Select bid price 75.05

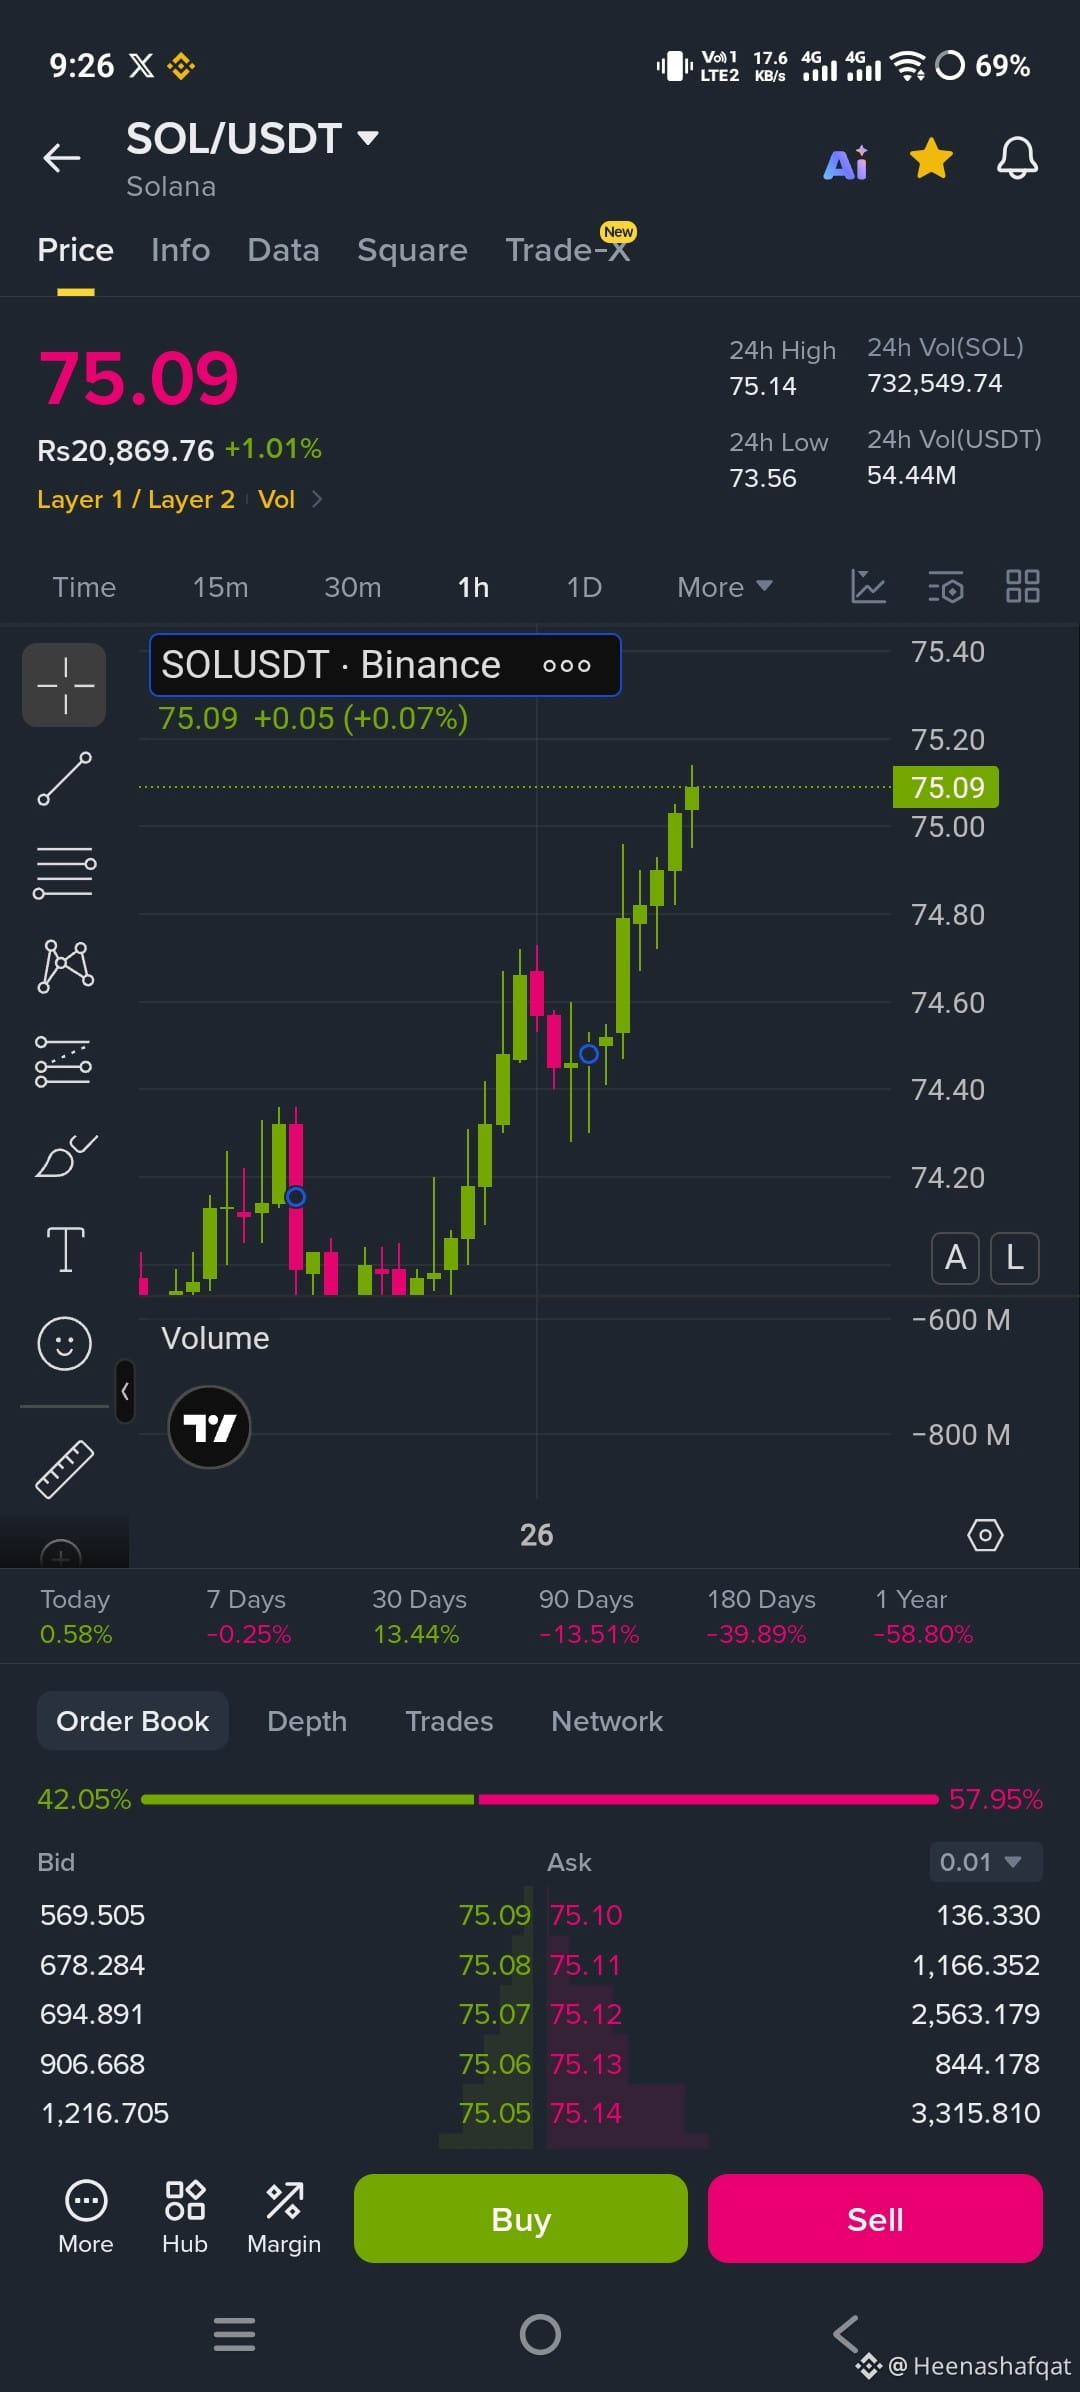tap(494, 2113)
